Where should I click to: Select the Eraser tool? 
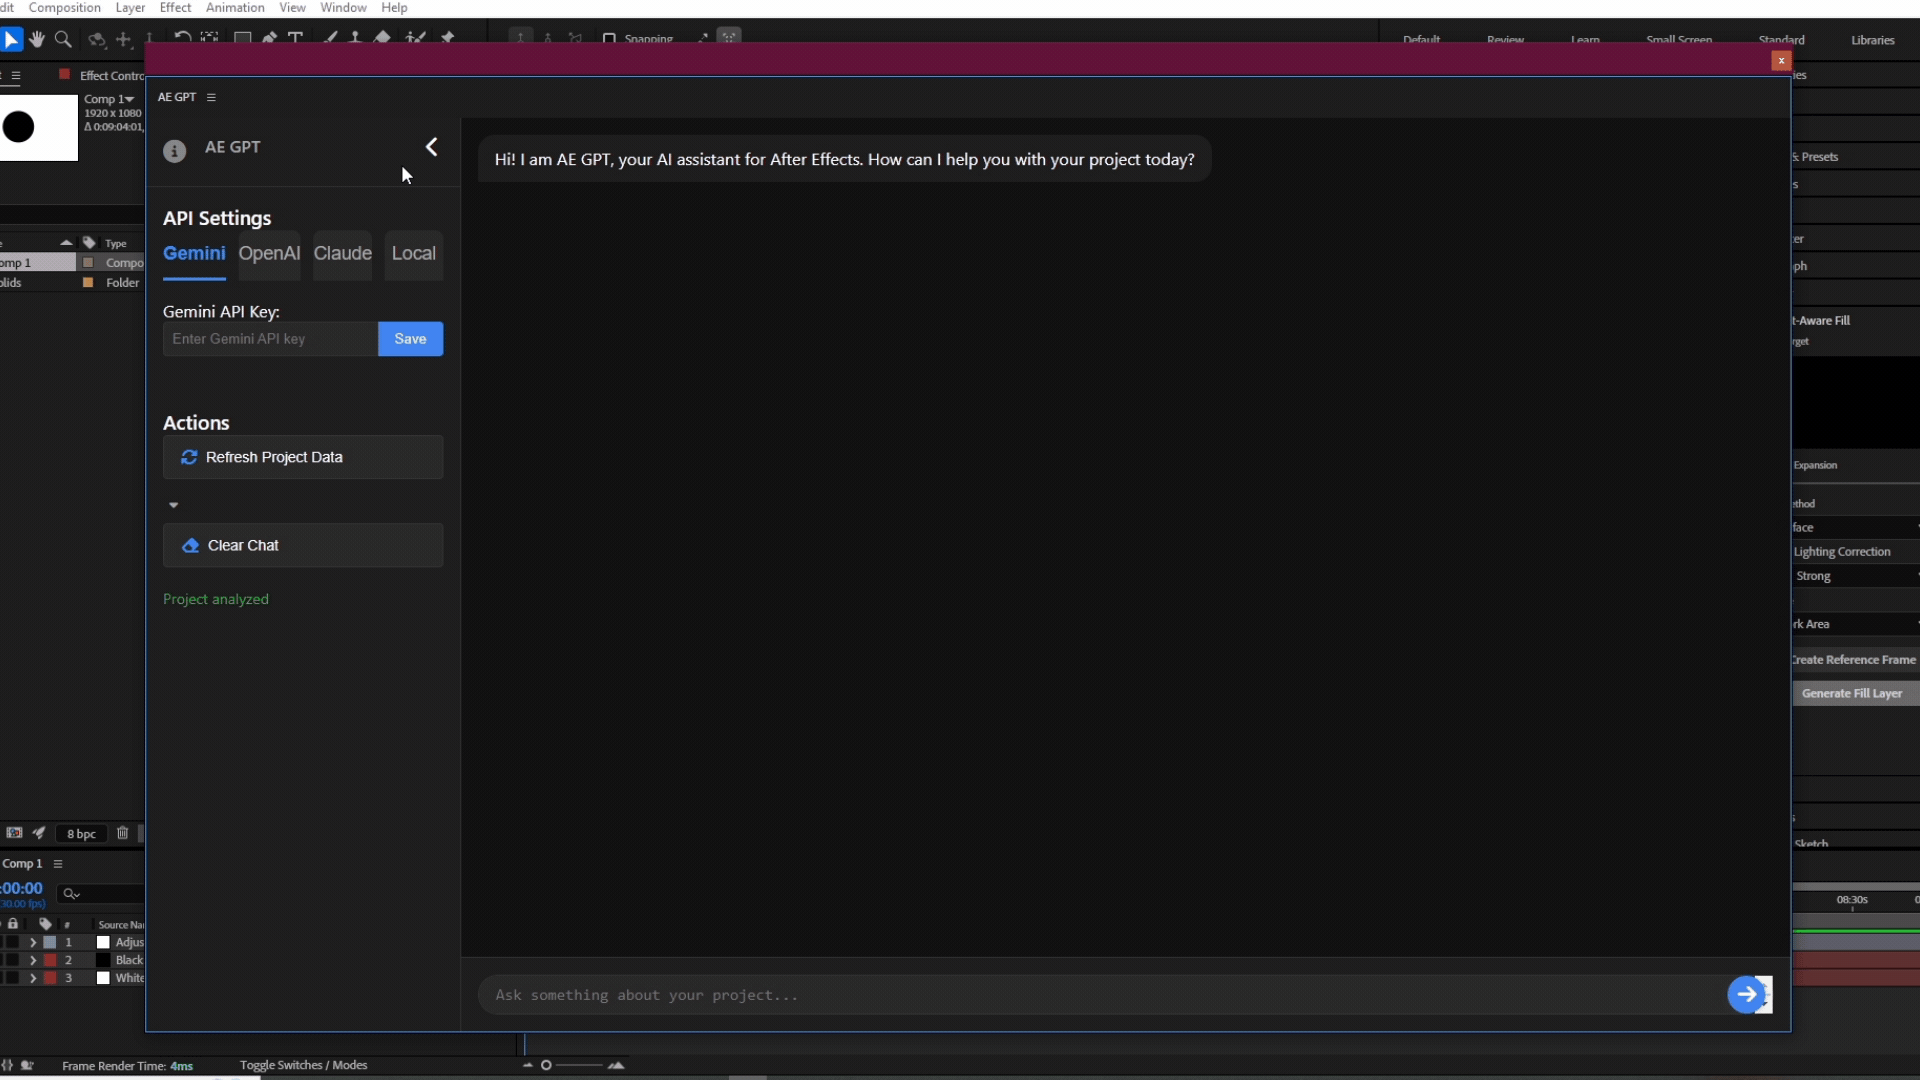(382, 38)
